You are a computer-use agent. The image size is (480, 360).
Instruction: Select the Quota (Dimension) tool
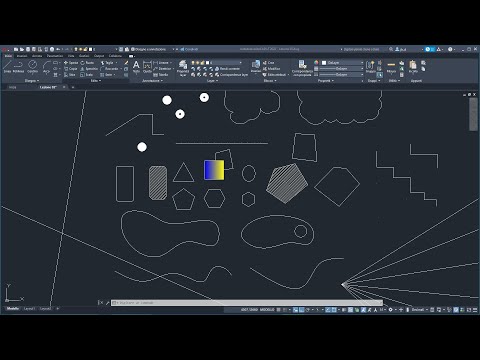coord(147,67)
